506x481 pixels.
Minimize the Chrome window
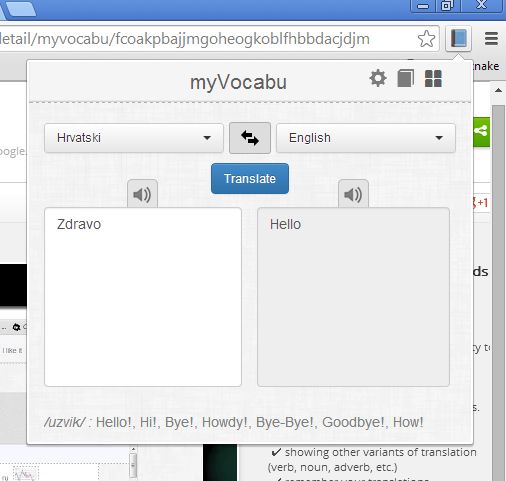423,6
